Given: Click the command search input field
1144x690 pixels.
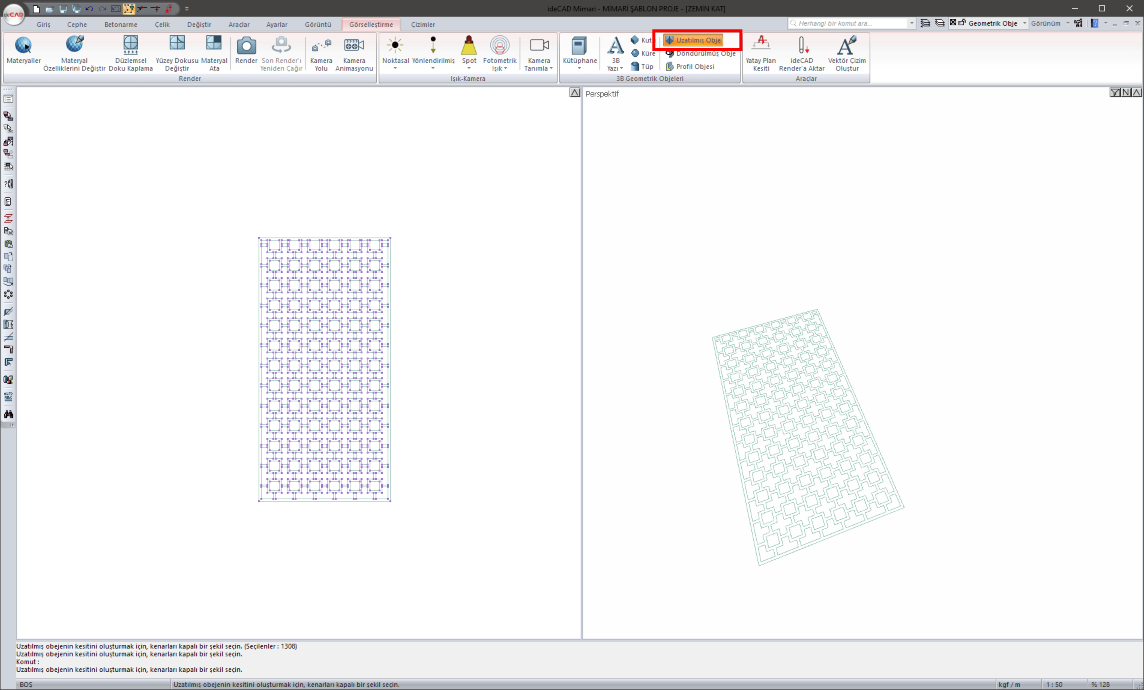Looking at the screenshot, I should tap(850, 22).
